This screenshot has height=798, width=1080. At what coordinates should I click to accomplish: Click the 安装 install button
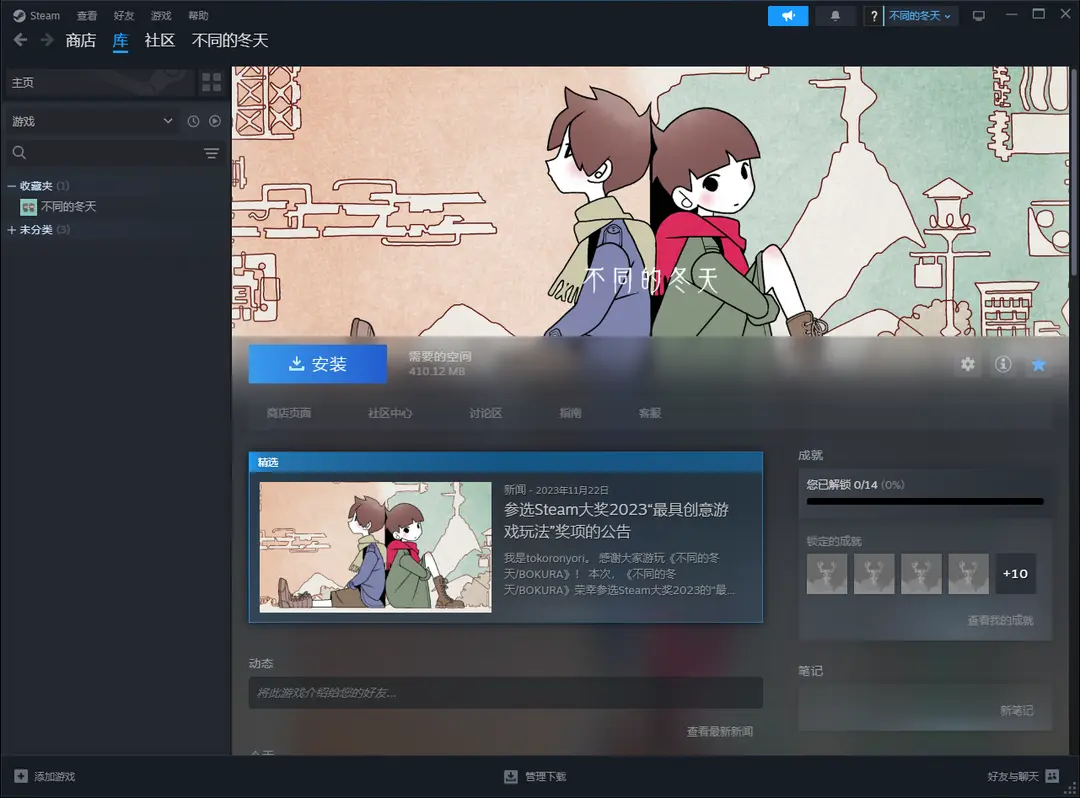coord(318,364)
